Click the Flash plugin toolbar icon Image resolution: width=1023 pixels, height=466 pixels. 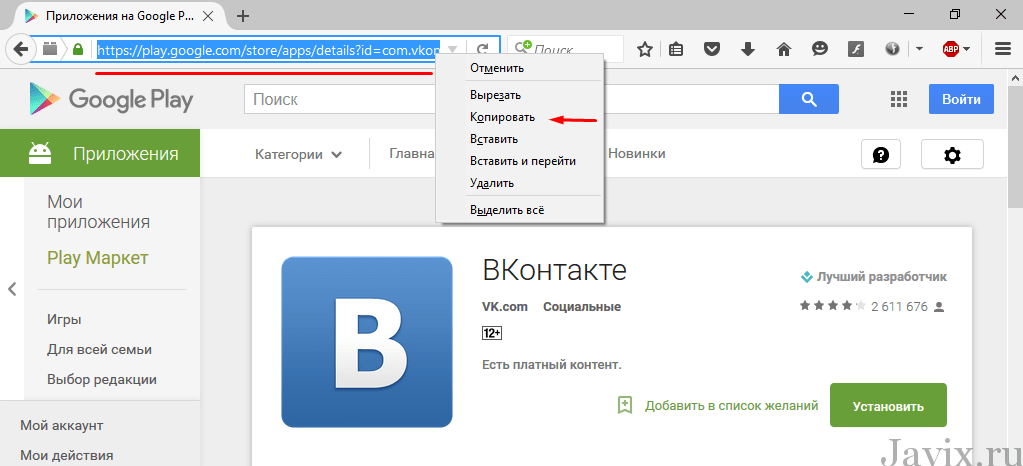855,49
